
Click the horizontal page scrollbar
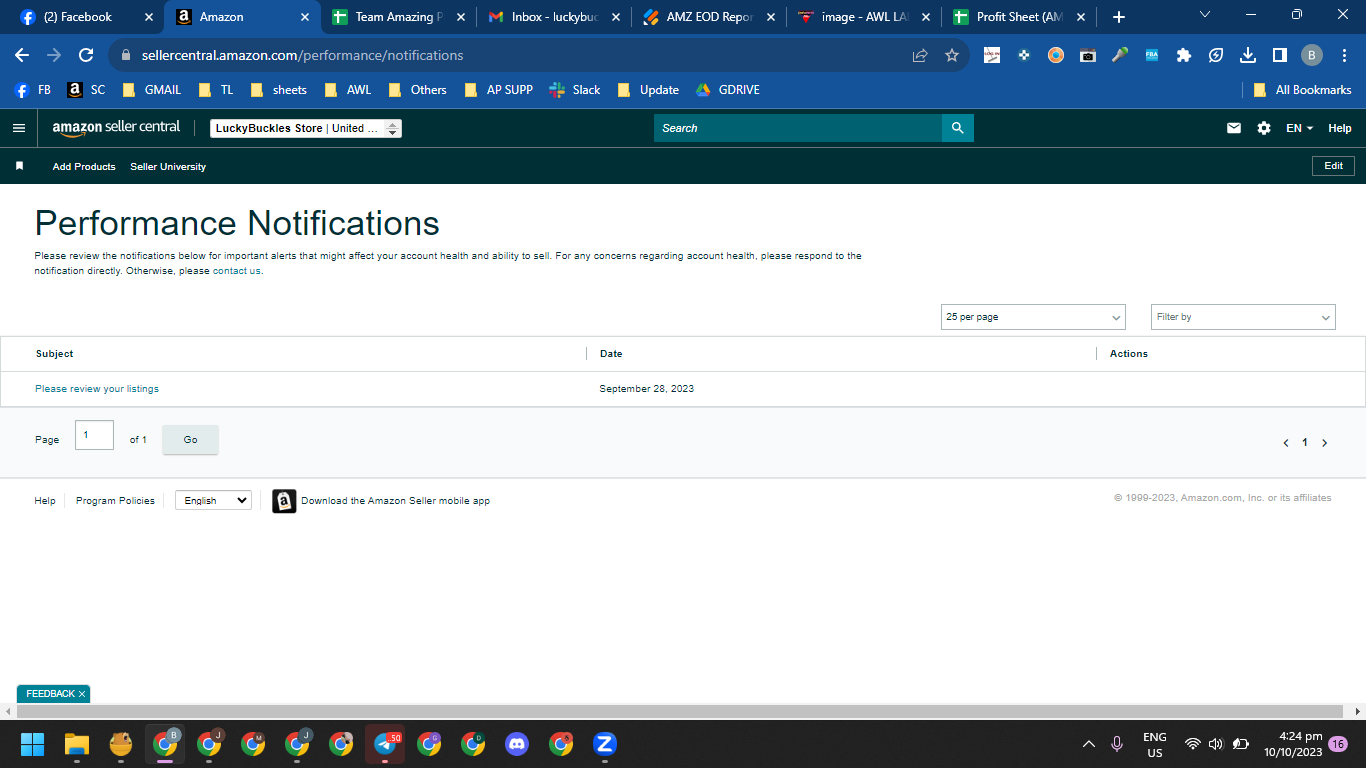tap(682, 711)
